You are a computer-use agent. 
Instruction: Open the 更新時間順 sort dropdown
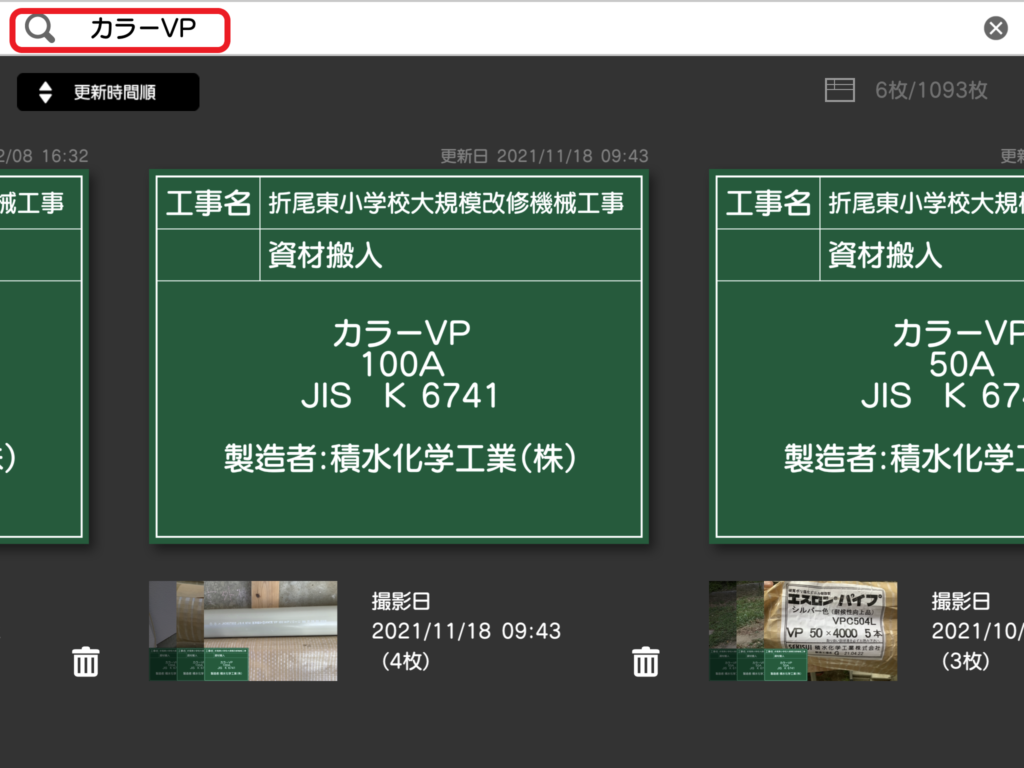click(x=108, y=92)
